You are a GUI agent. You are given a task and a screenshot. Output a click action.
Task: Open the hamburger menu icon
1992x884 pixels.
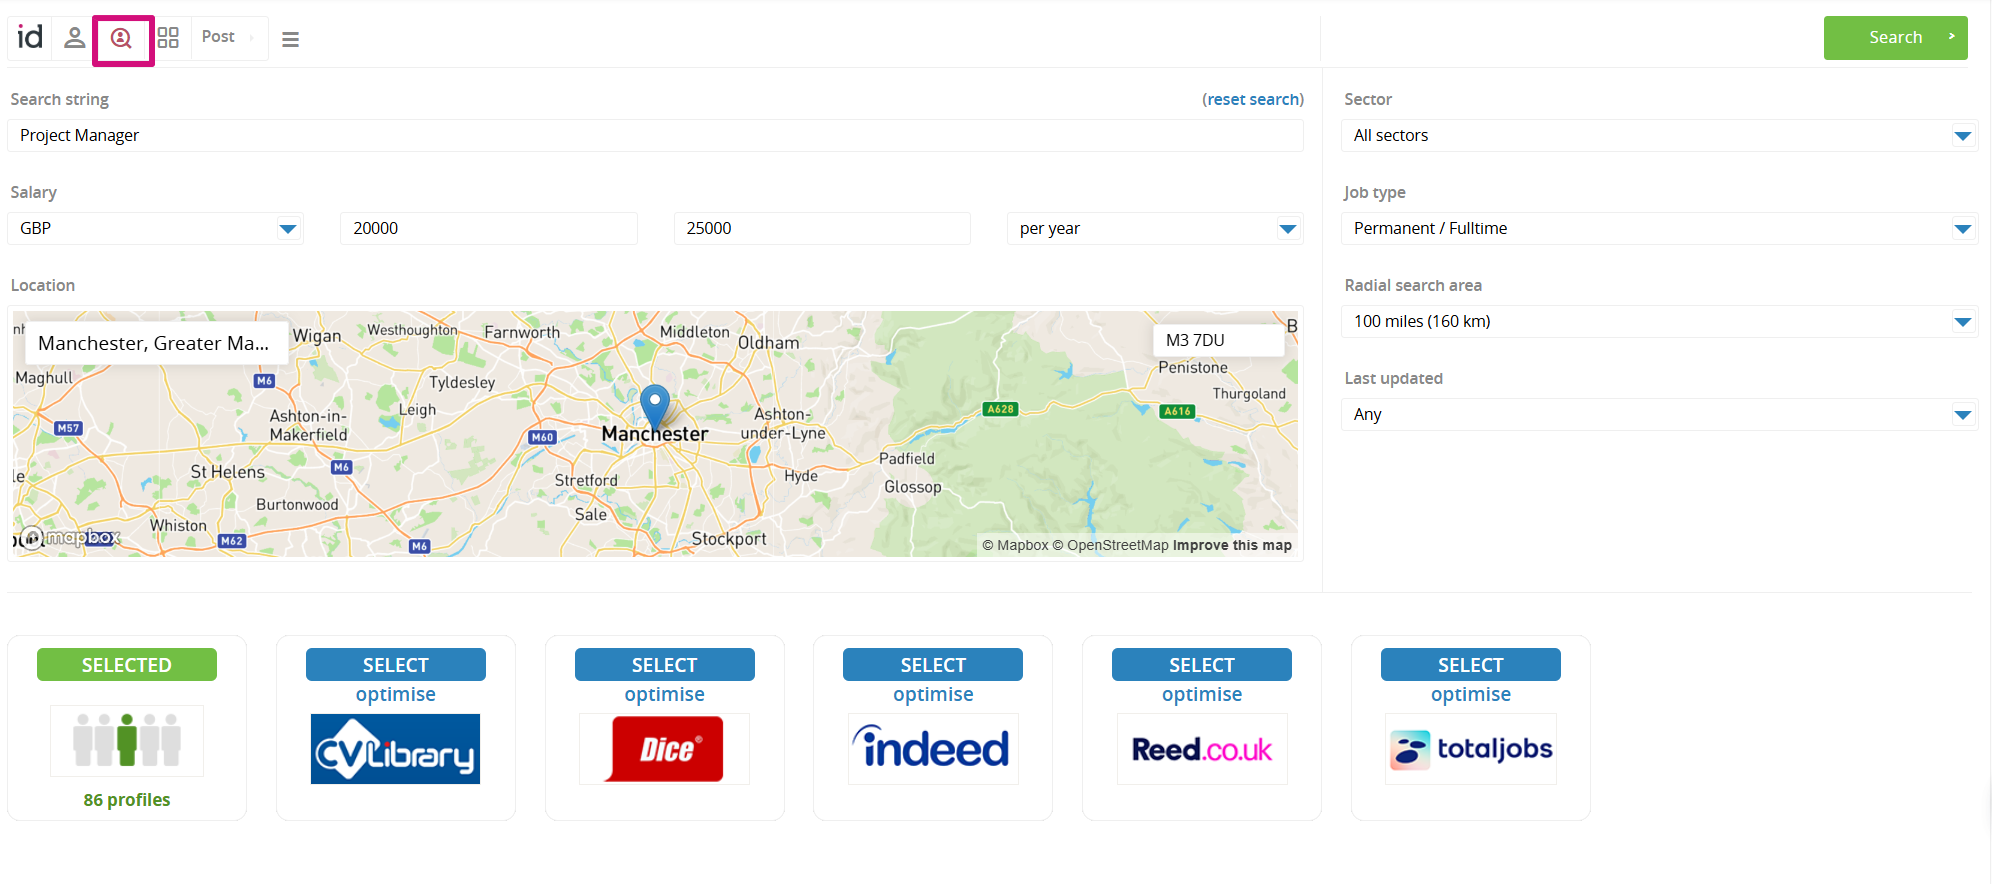click(x=291, y=40)
